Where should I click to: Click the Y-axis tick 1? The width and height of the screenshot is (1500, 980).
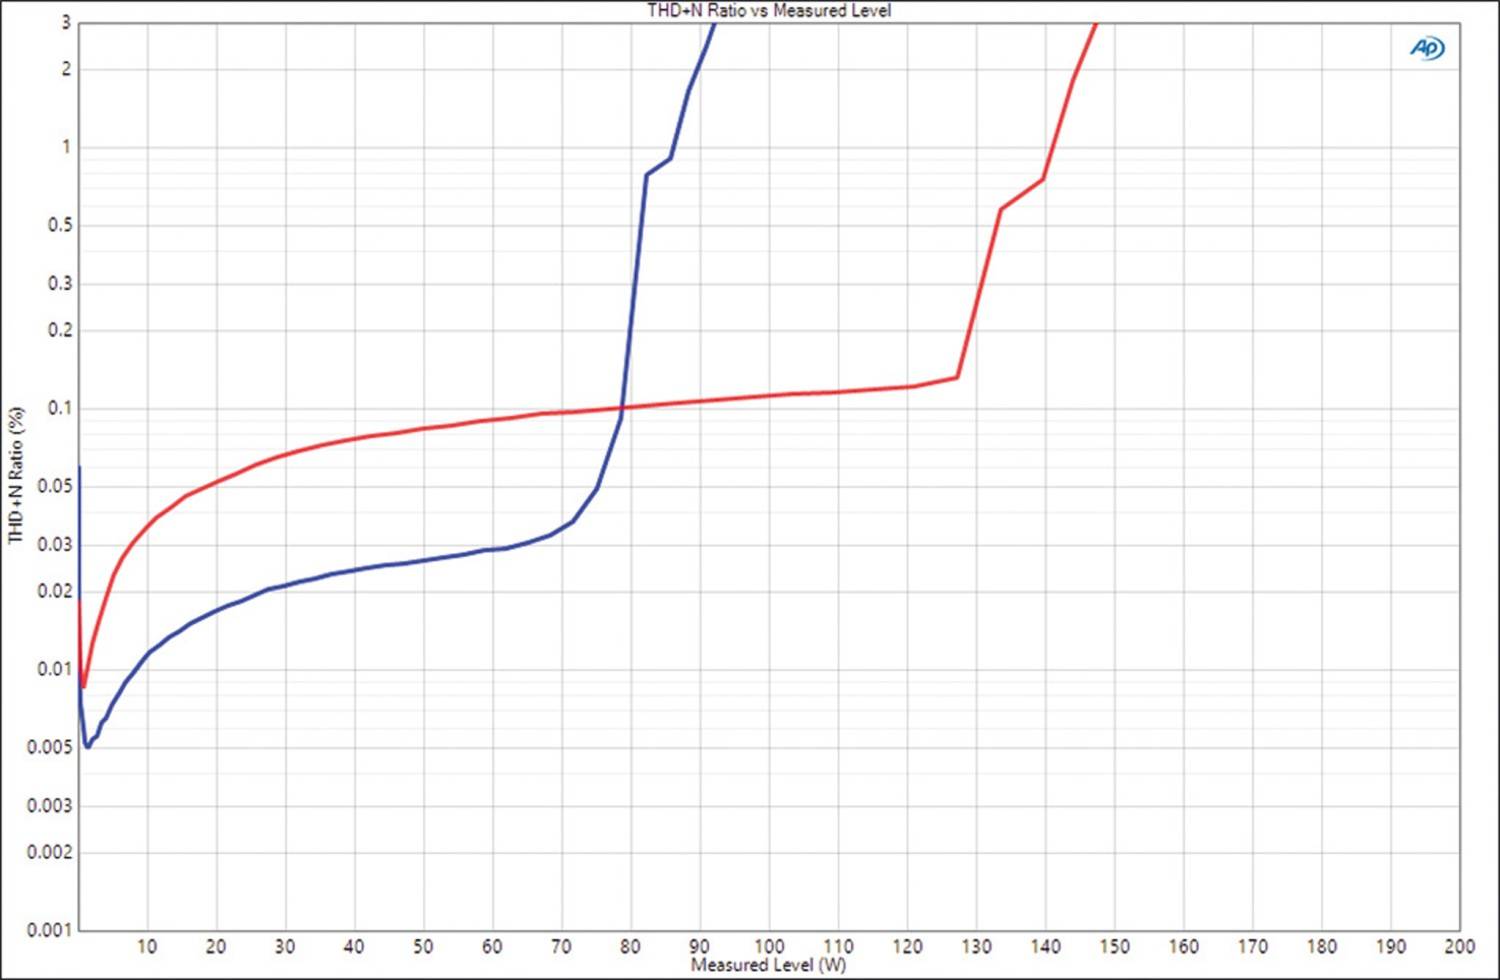pos(66,147)
